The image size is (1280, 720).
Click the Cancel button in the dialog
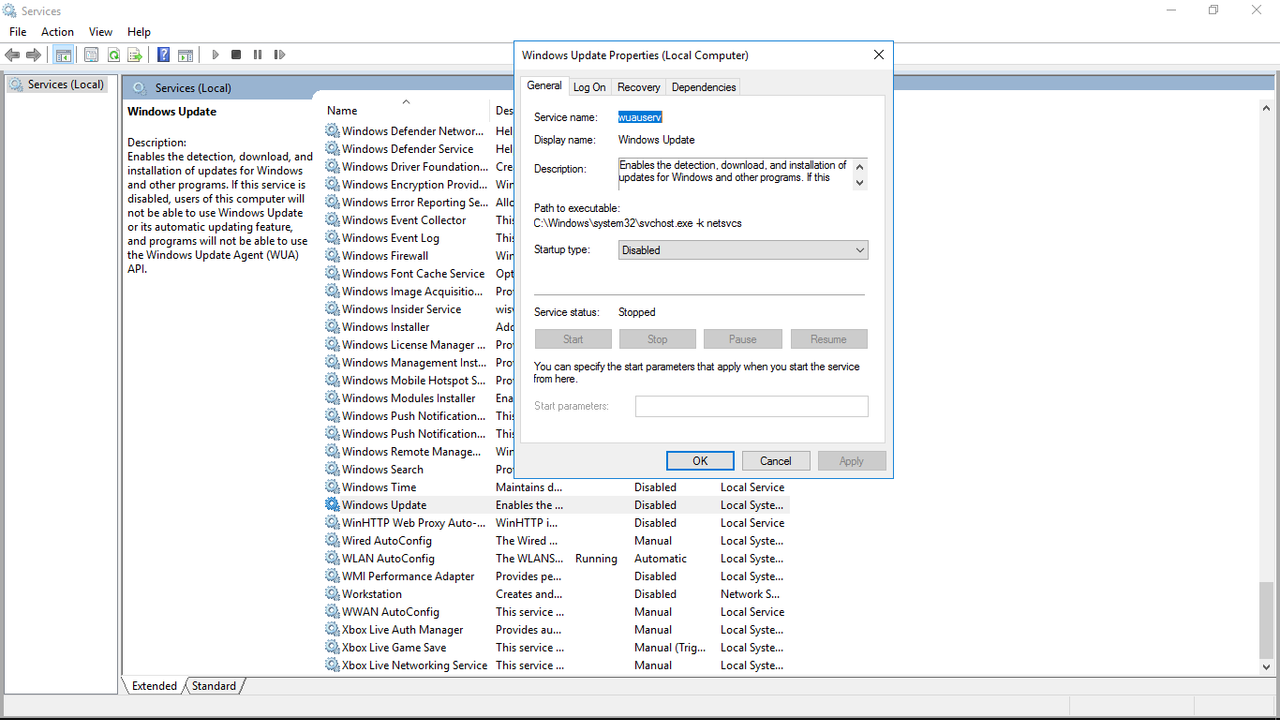tap(776, 461)
